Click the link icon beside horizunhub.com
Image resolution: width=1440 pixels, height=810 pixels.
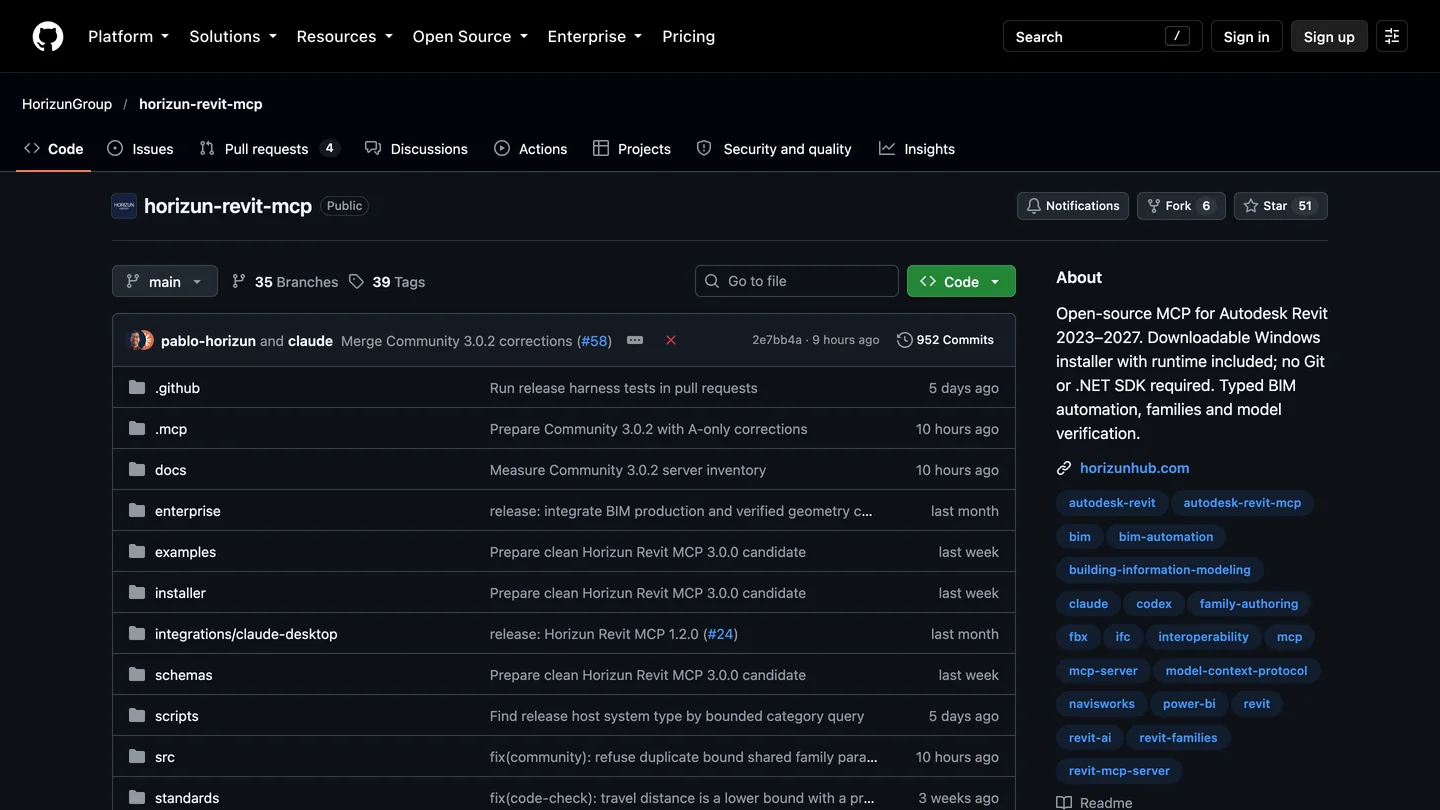pyautogui.click(x=1064, y=468)
